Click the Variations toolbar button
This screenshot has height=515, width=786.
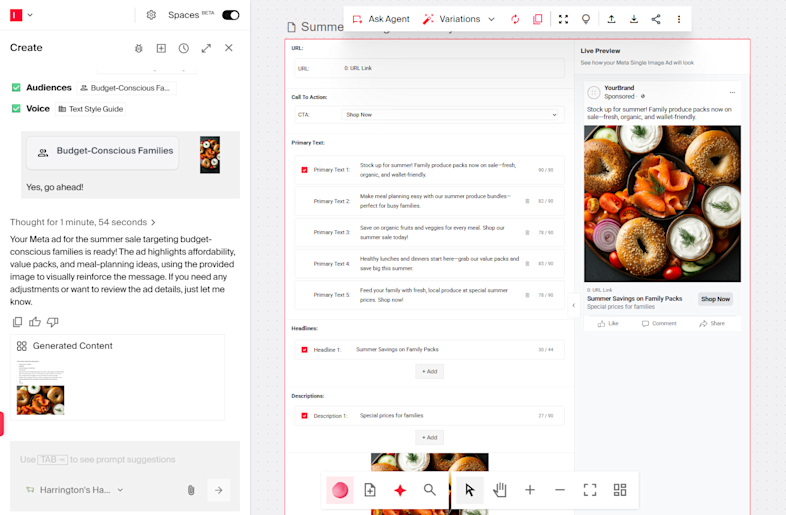click(452, 19)
